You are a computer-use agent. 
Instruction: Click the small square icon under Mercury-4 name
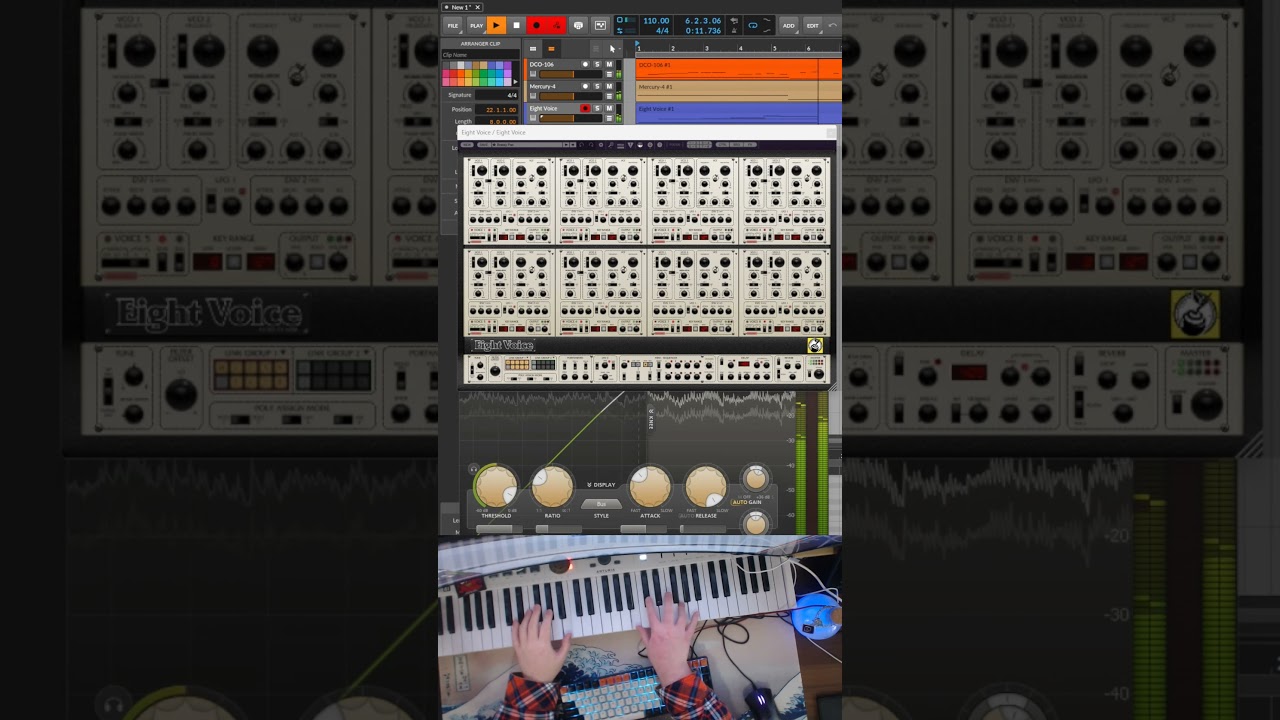533,96
